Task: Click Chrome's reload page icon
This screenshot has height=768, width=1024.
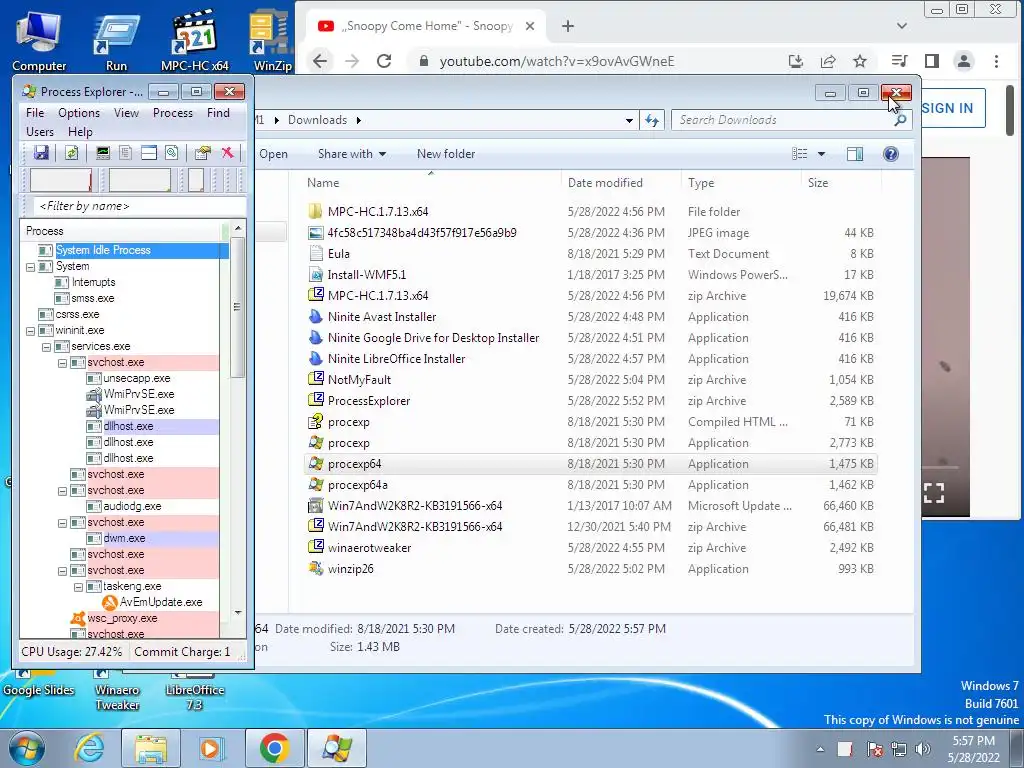Action: [x=384, y=61]
